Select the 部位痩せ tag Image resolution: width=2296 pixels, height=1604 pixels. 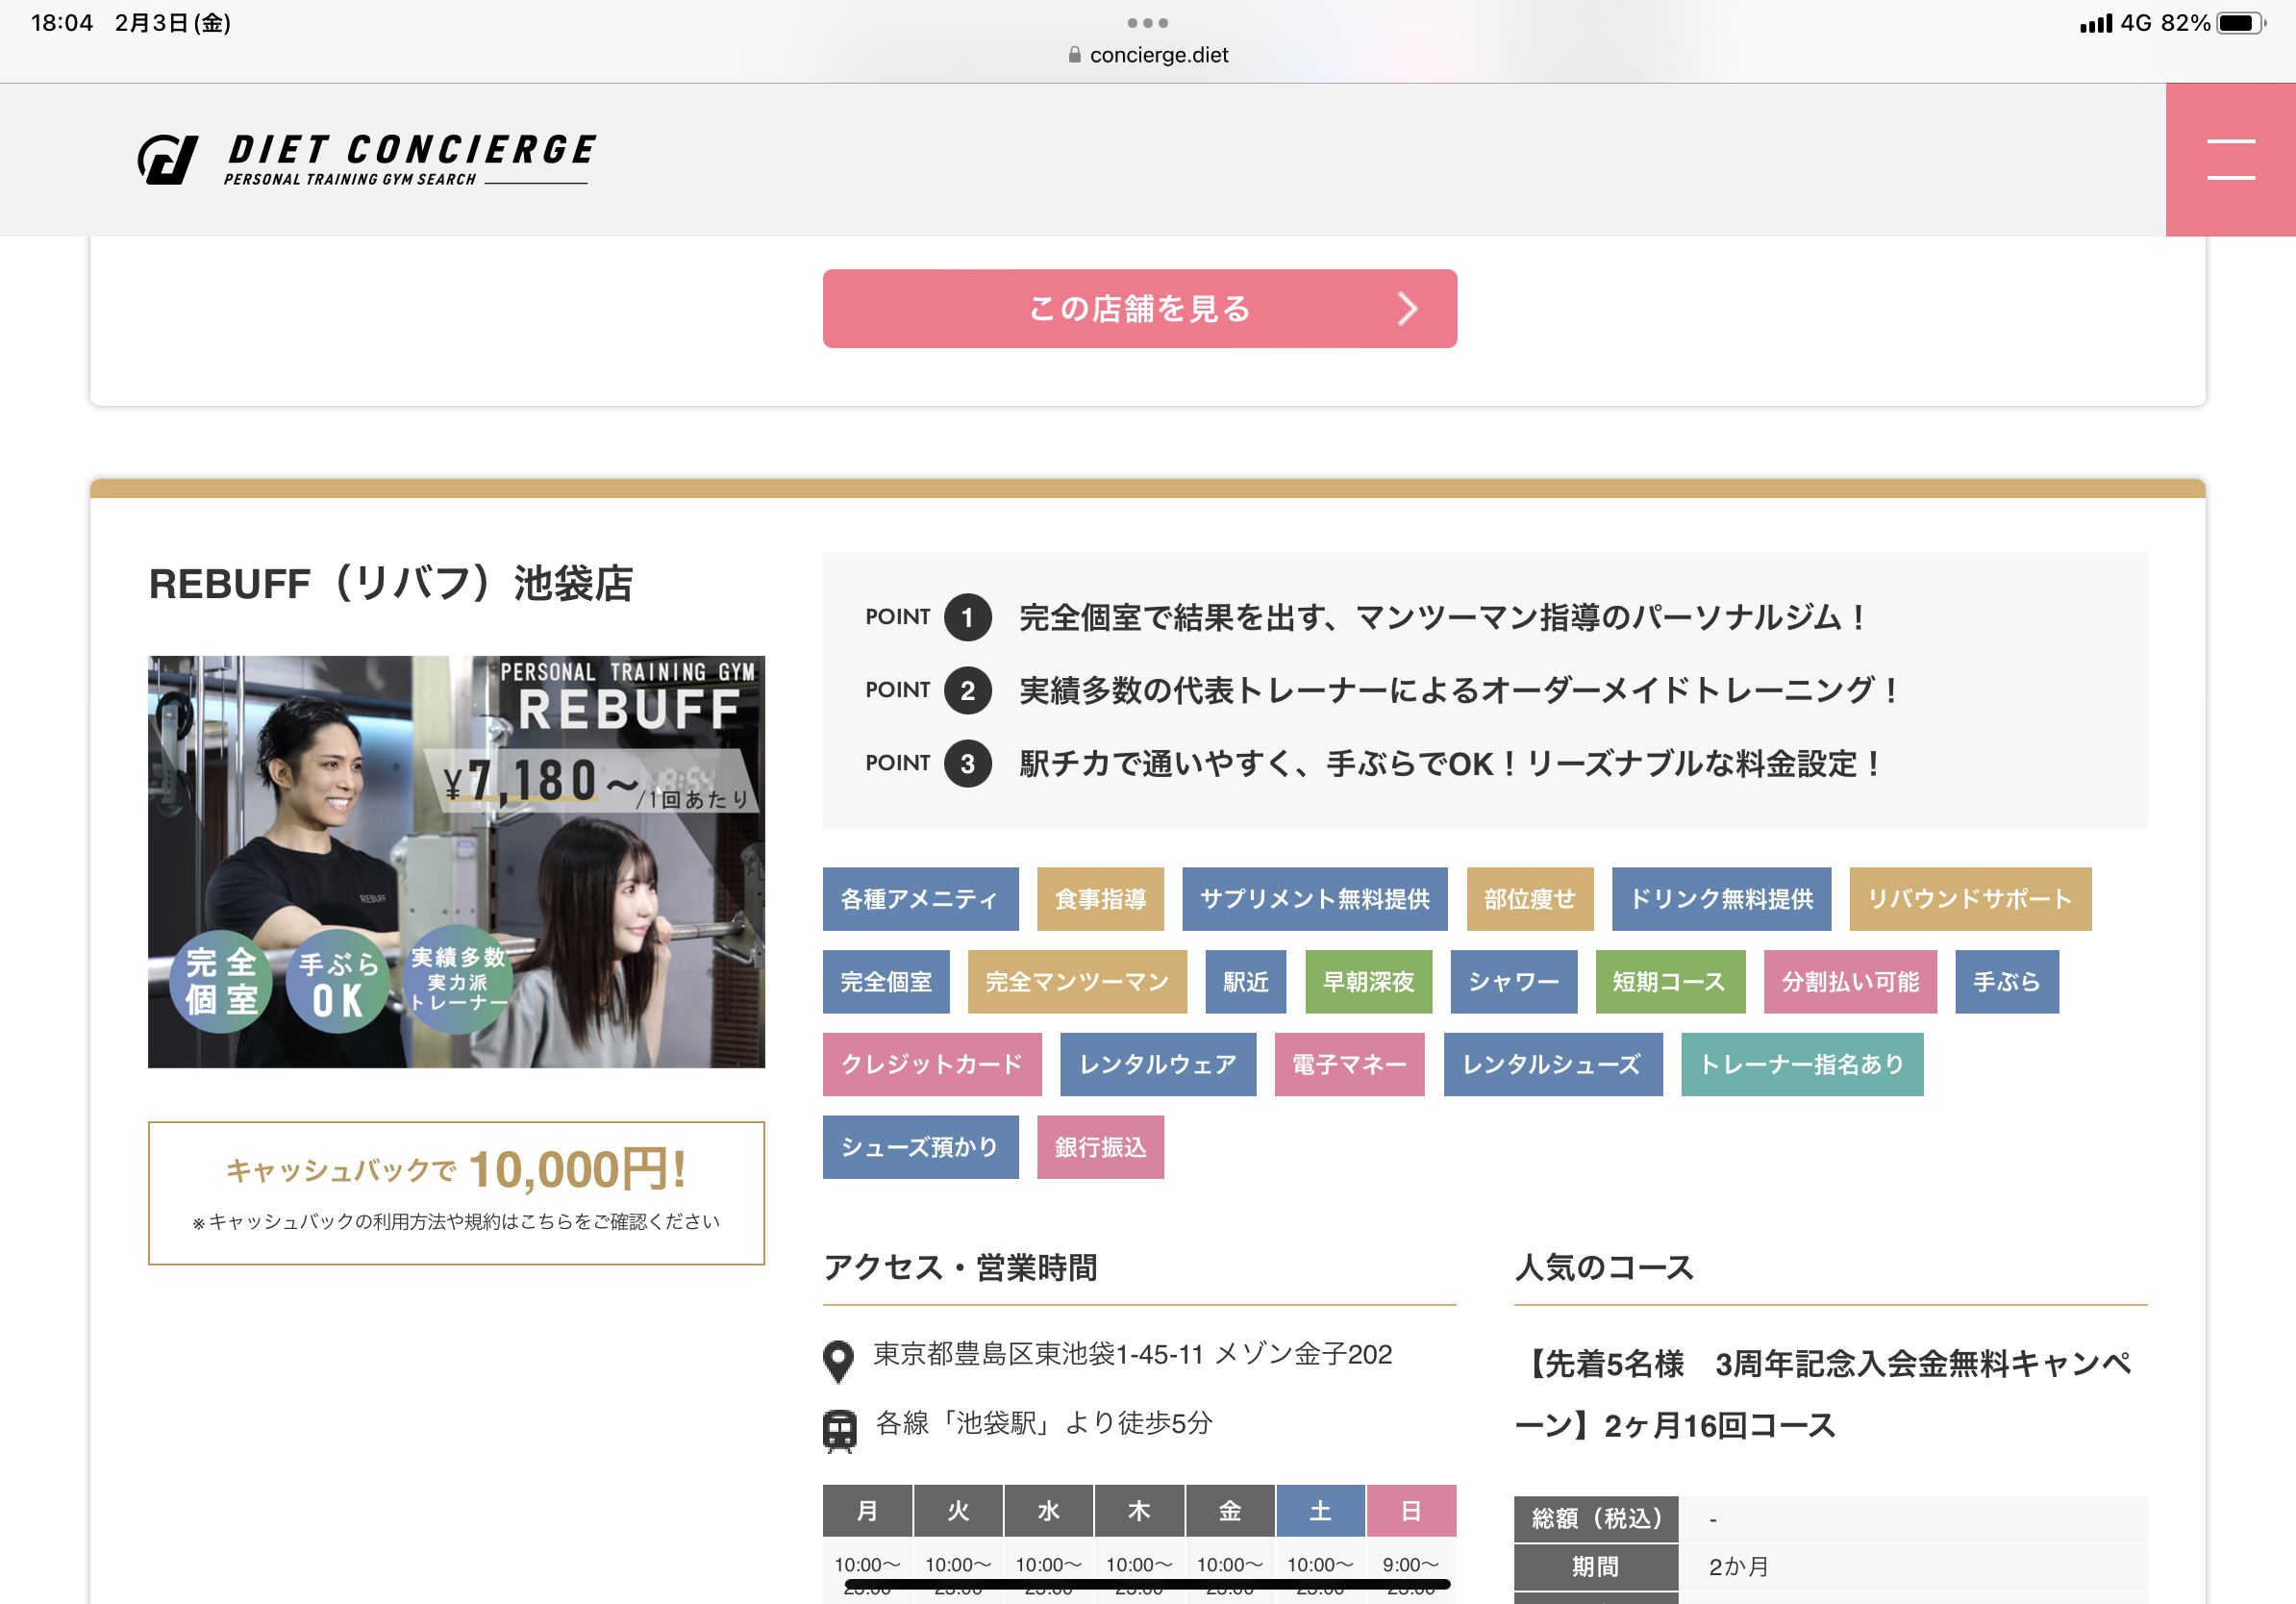(1529, 899)
